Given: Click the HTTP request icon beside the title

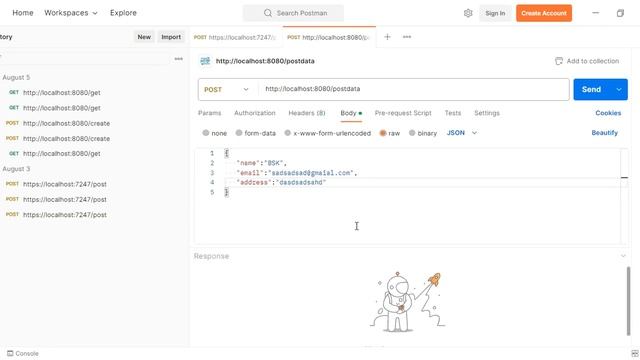Looking at the screenshot, I should [205, 61].
